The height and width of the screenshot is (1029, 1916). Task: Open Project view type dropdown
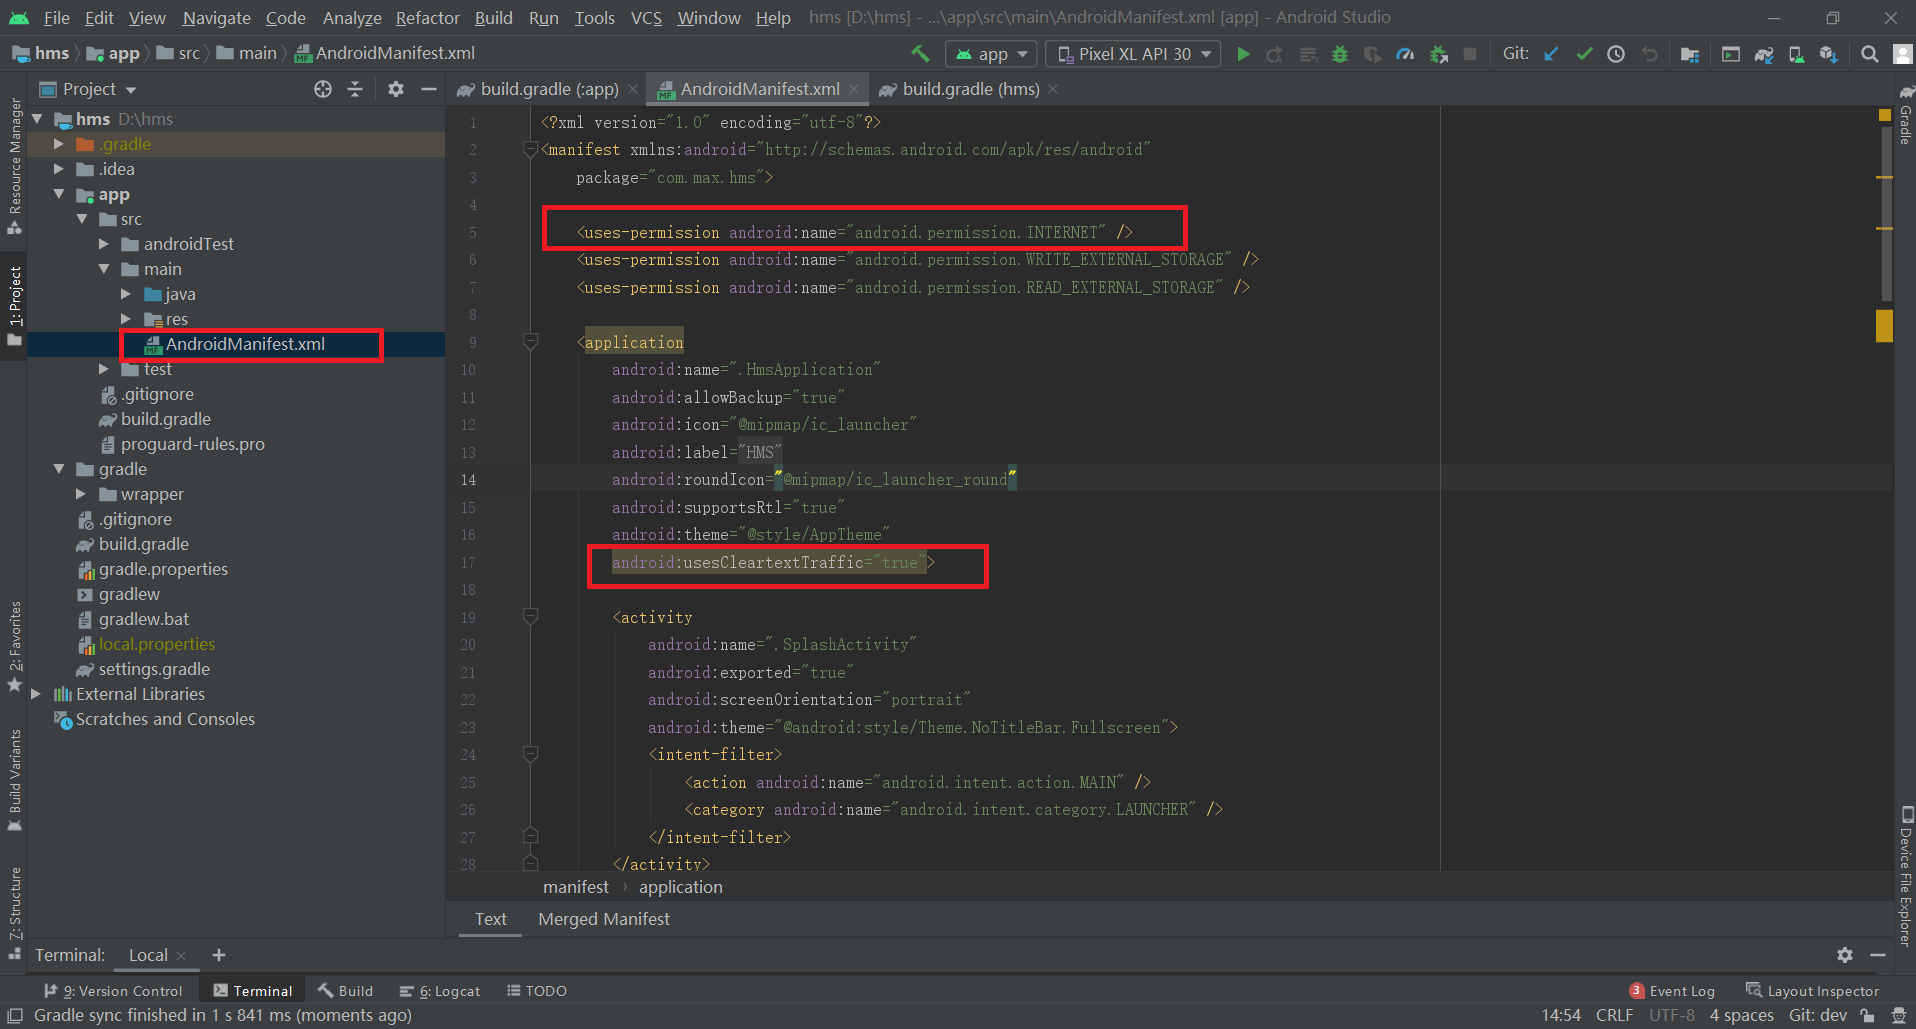(x=89, y=89)
